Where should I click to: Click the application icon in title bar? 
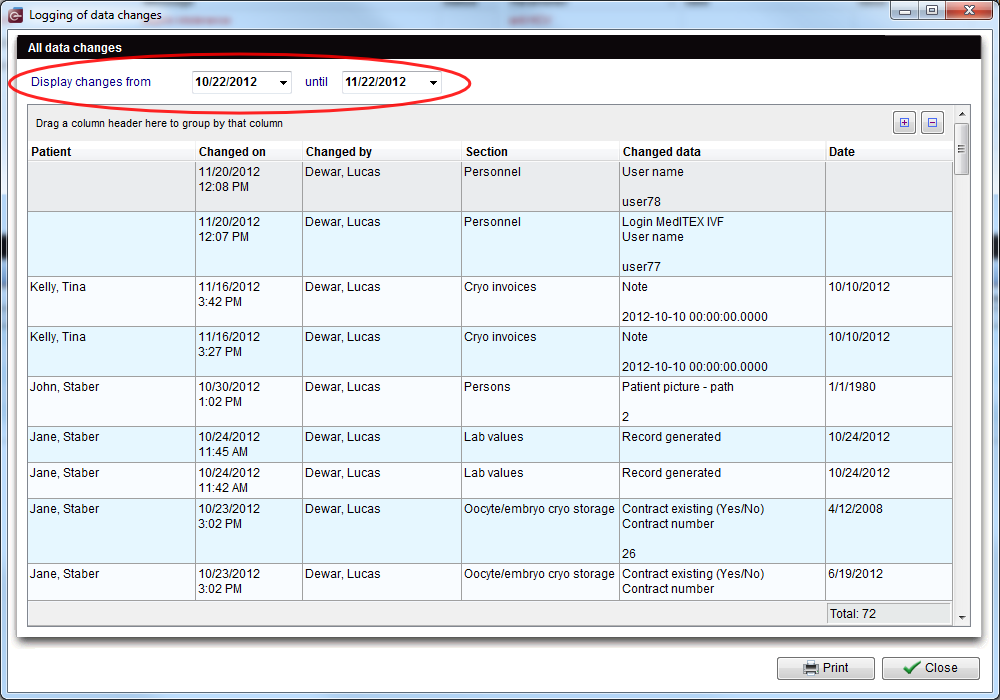tap(16, 15)
